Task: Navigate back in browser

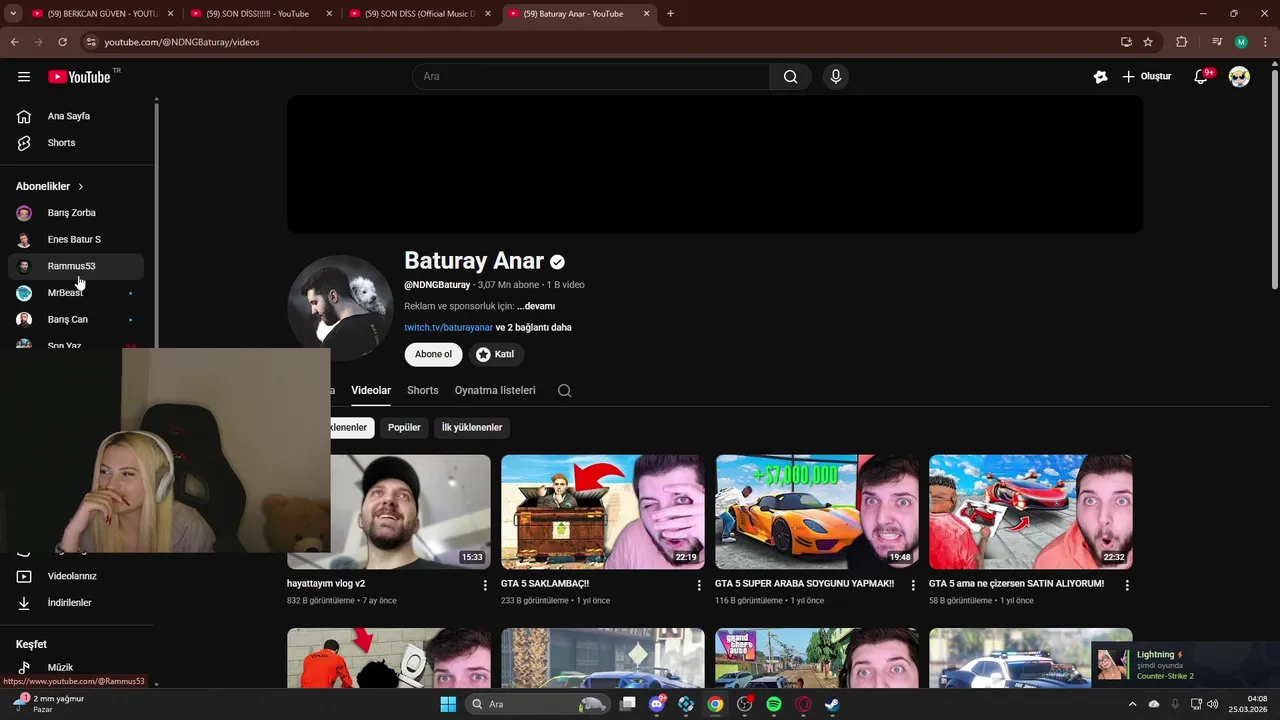Action: point(14,42)
